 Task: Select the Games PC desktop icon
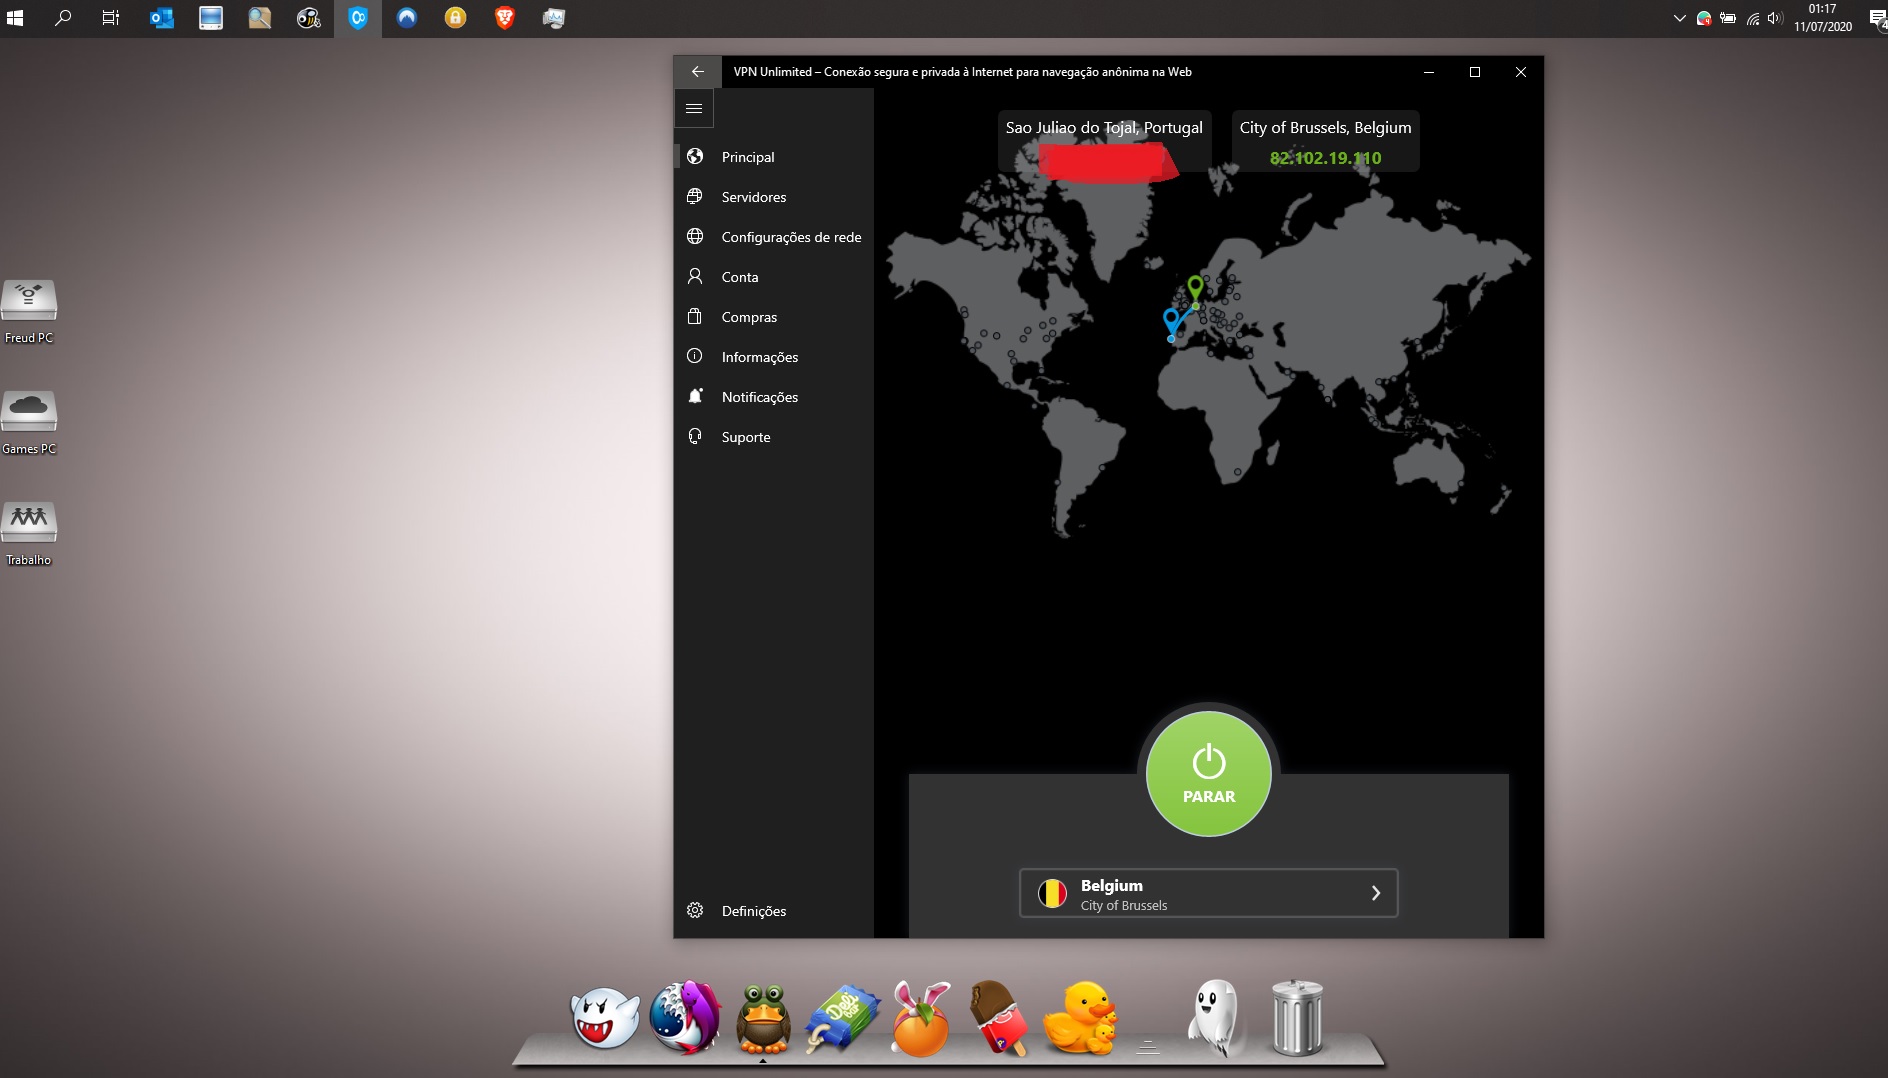29,423
